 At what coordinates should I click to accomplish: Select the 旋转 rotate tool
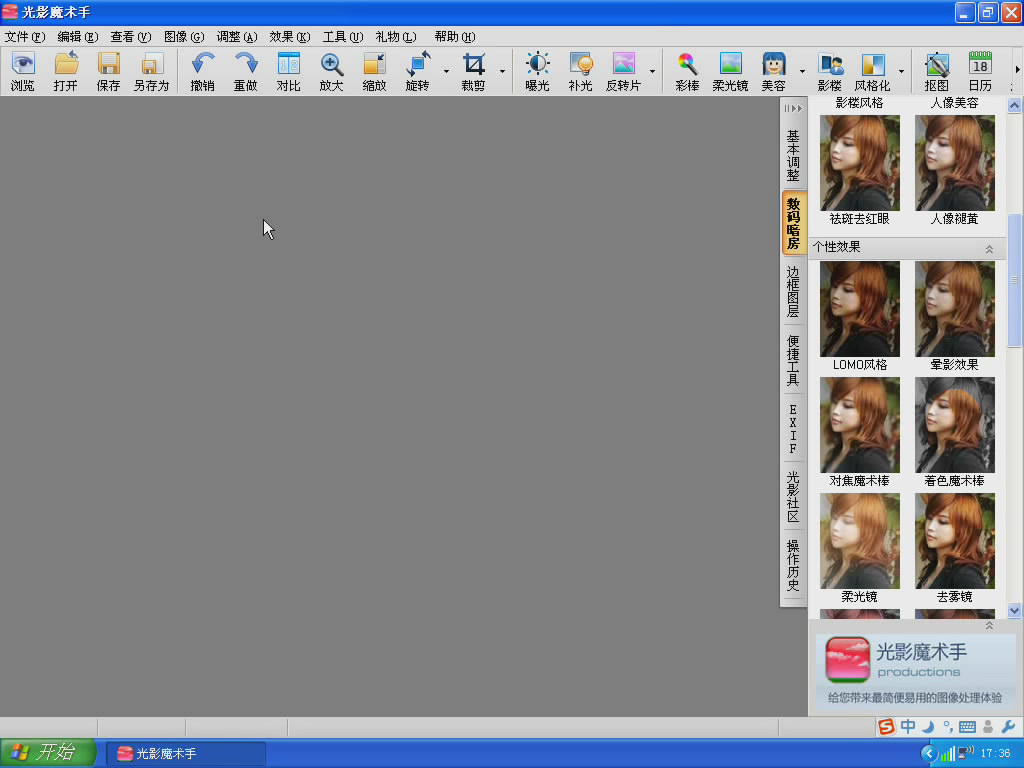coord(417,71)
